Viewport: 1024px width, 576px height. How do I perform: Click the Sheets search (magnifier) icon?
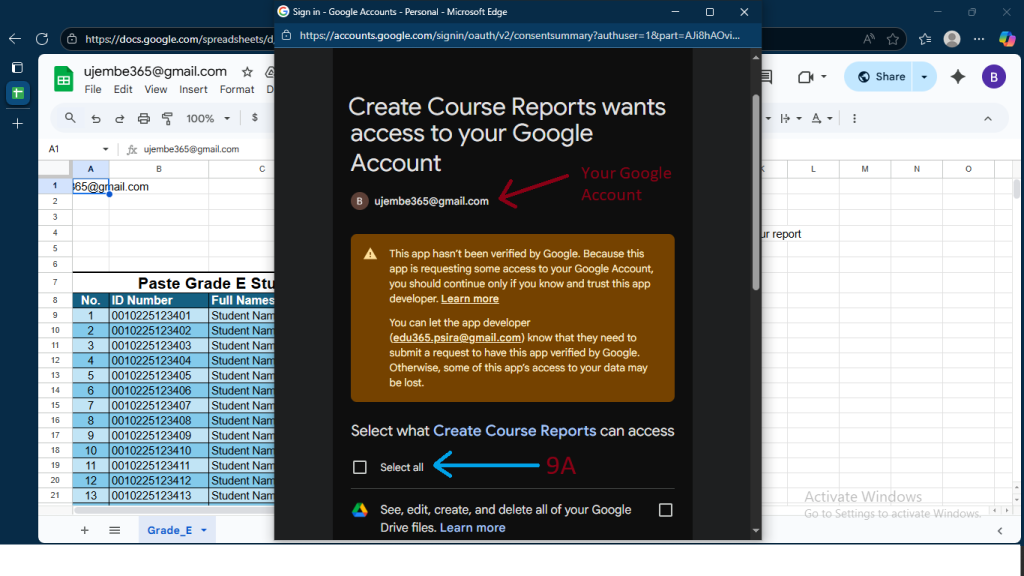(70, 118)
